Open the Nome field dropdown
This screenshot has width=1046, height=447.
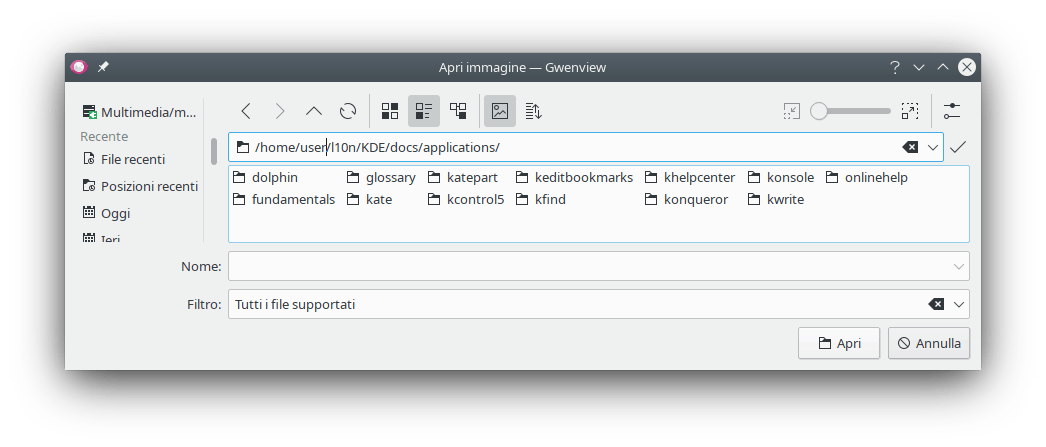click(x=959, y=267)
